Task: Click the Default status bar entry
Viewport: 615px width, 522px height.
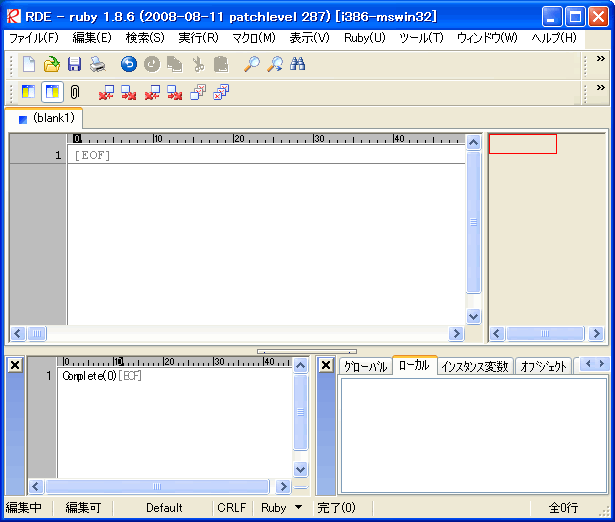Action: (x=164, y=507)
